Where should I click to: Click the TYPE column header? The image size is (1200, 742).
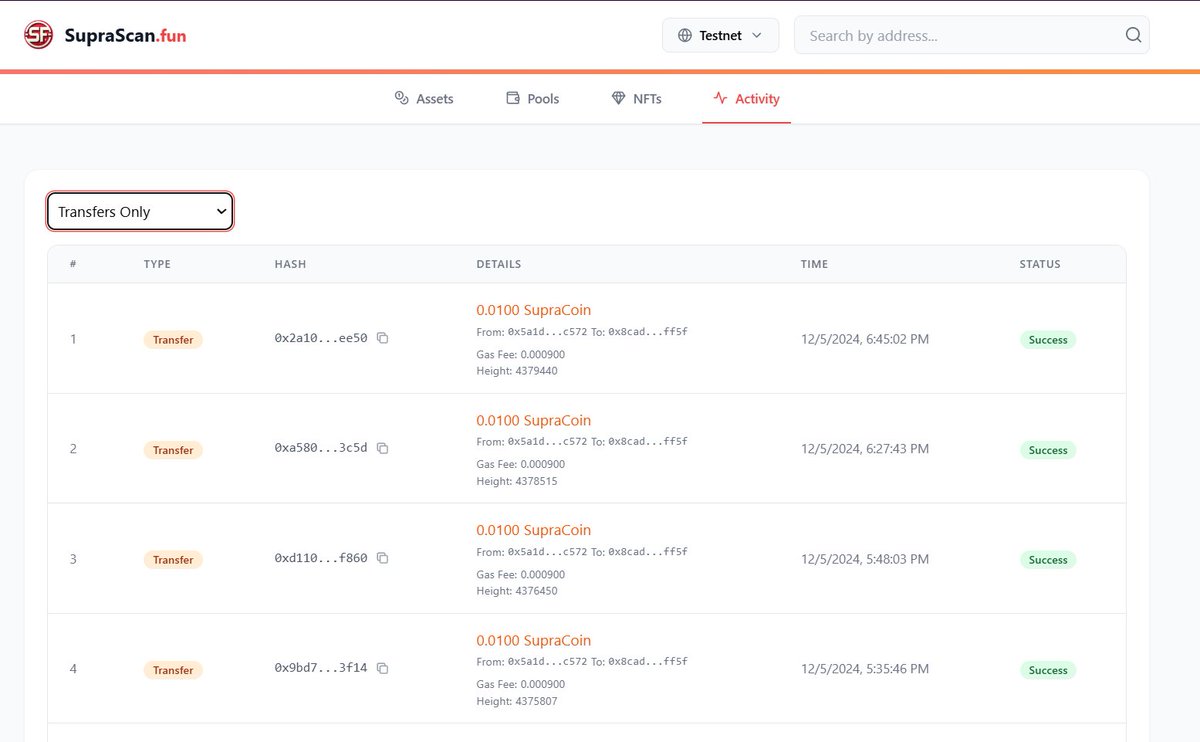[x=157, y=264]
